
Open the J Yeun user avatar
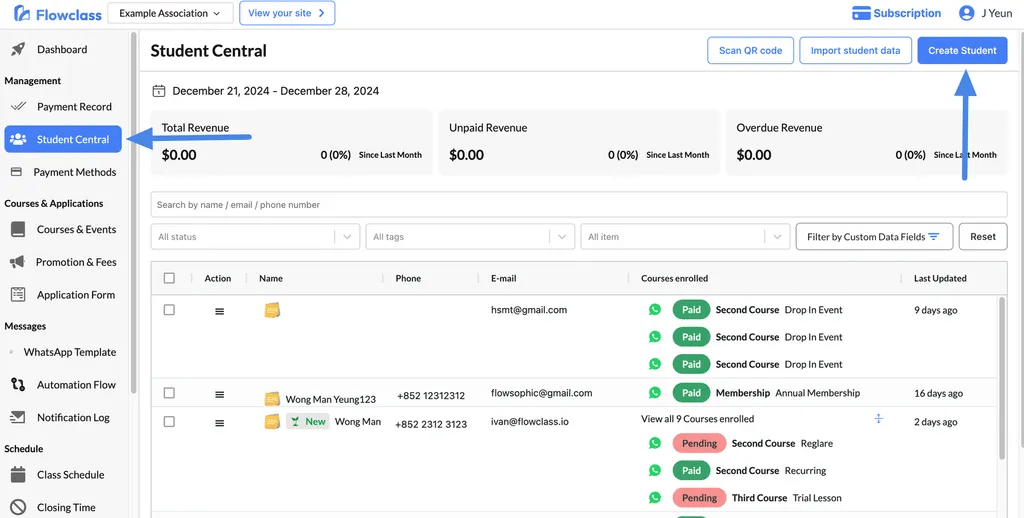[967, 13]
